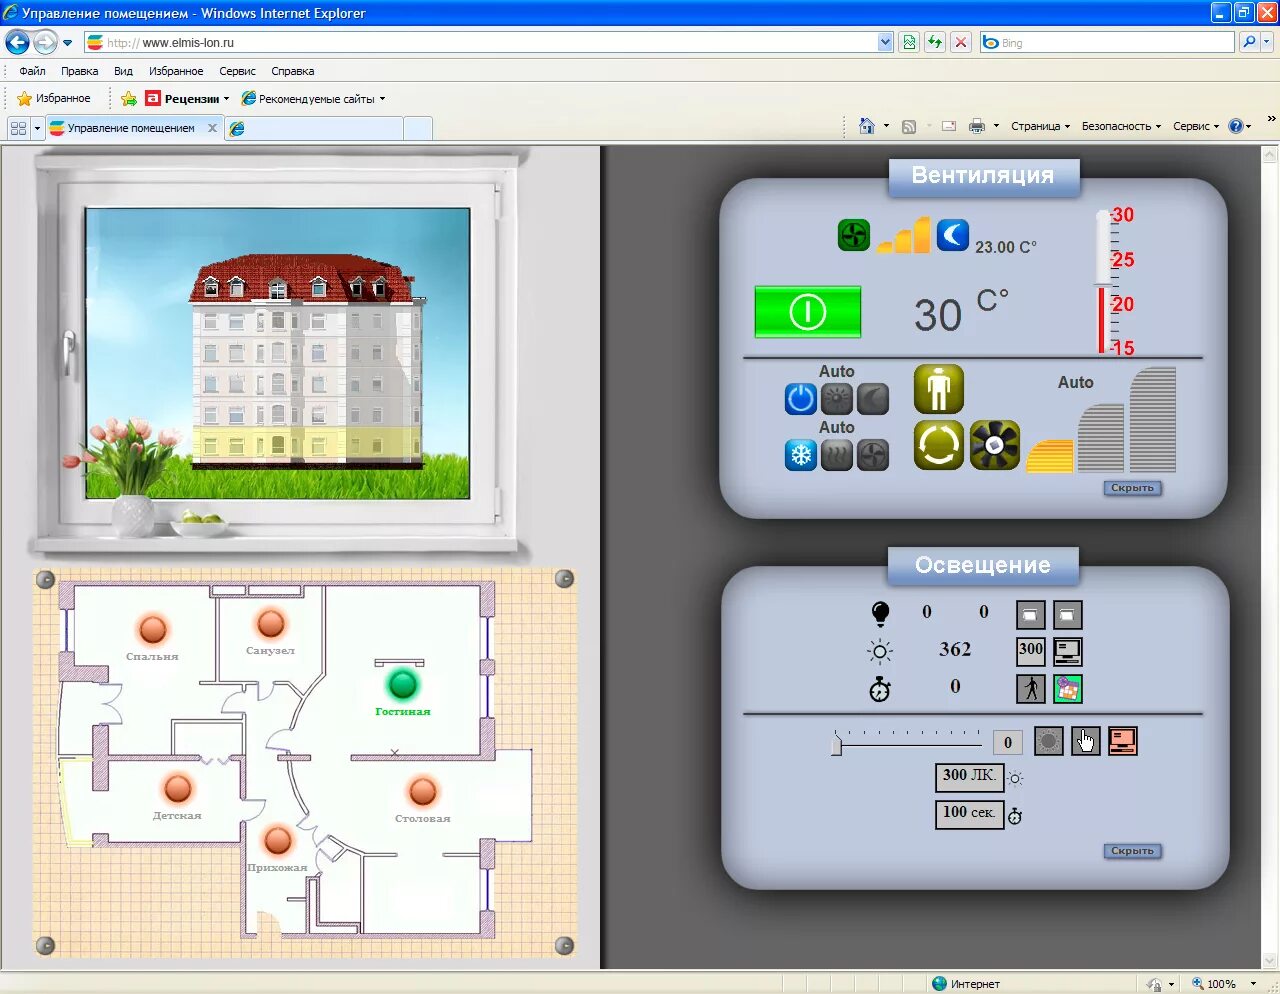Screen dimensions: 1280x994
Task: Open the Избранное menu in the menu bar
Action: point(176,71)
